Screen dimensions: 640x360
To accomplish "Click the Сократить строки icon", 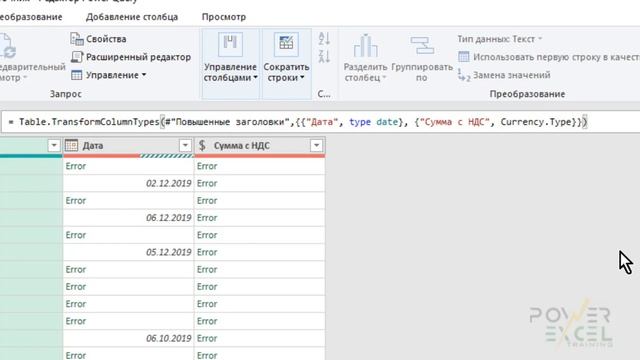I will tap(286, 44).
